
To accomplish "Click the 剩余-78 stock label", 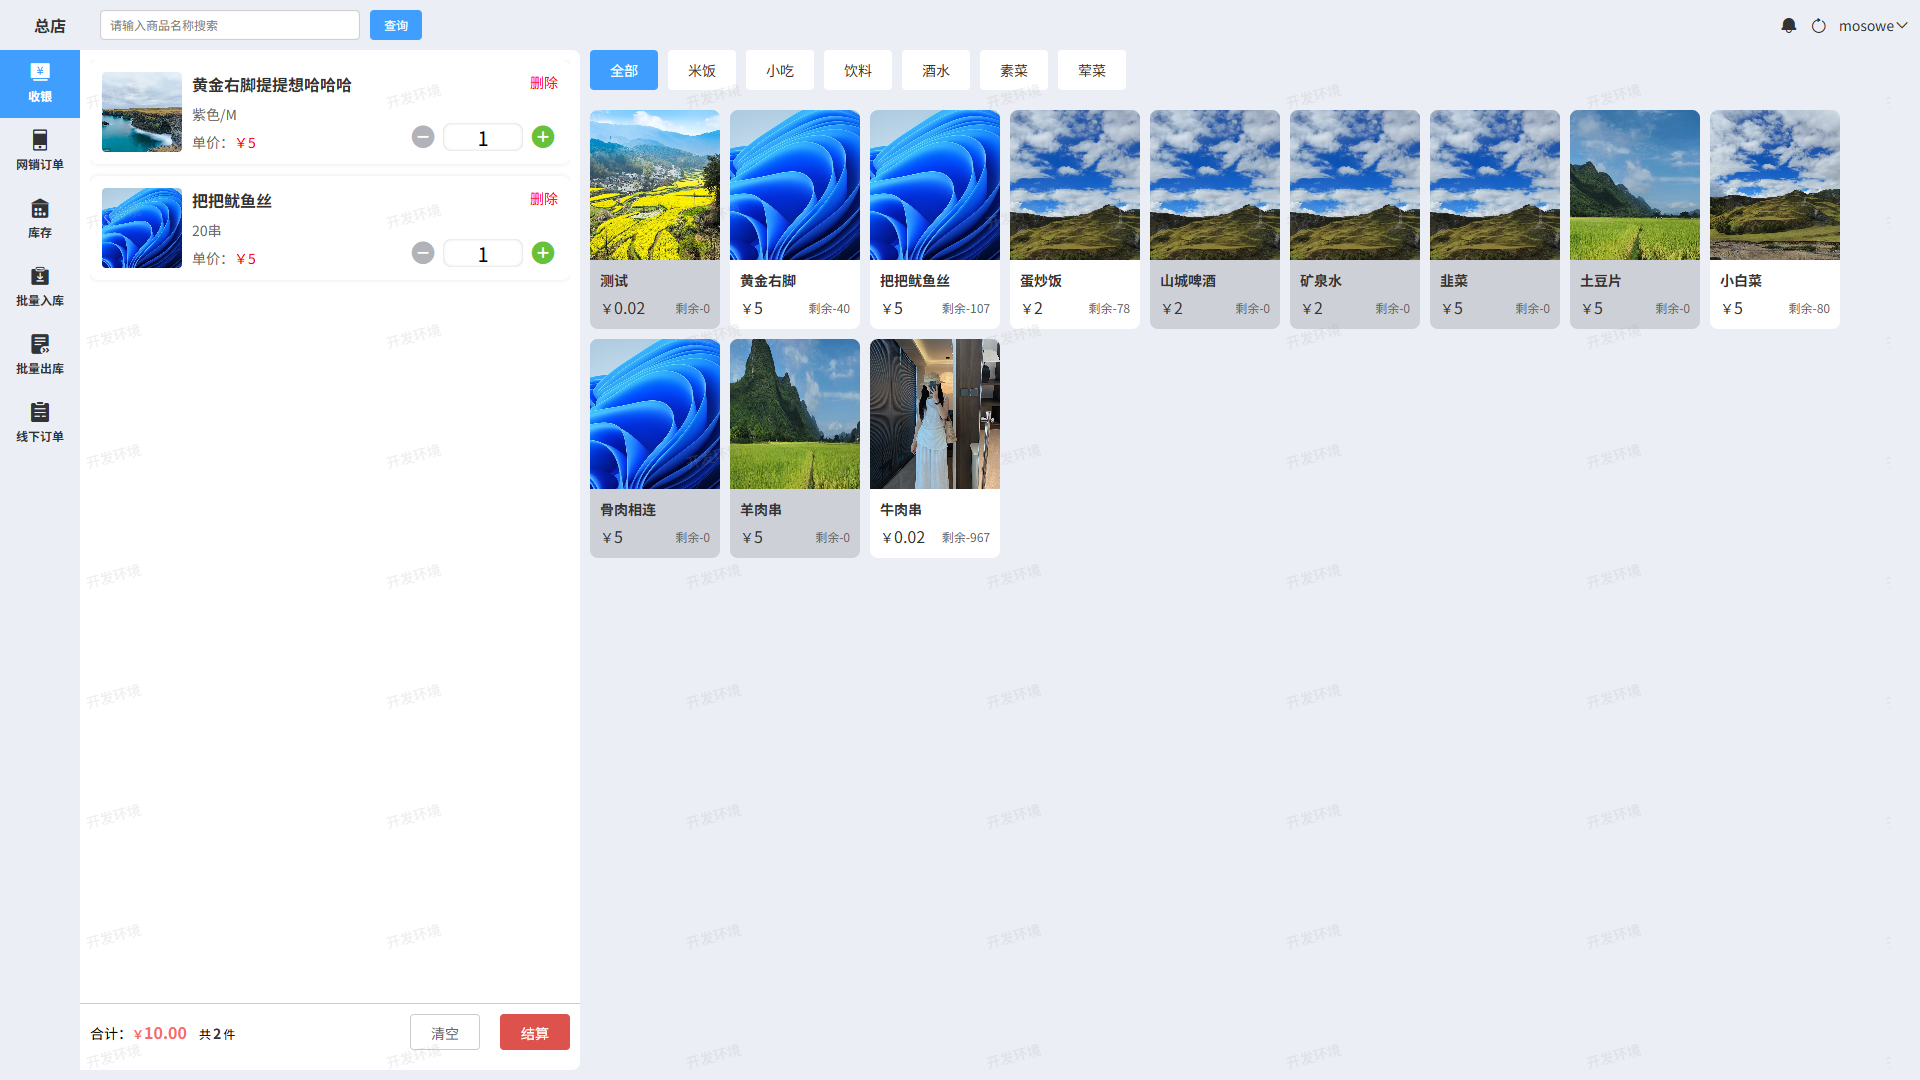I will 1109,309.
